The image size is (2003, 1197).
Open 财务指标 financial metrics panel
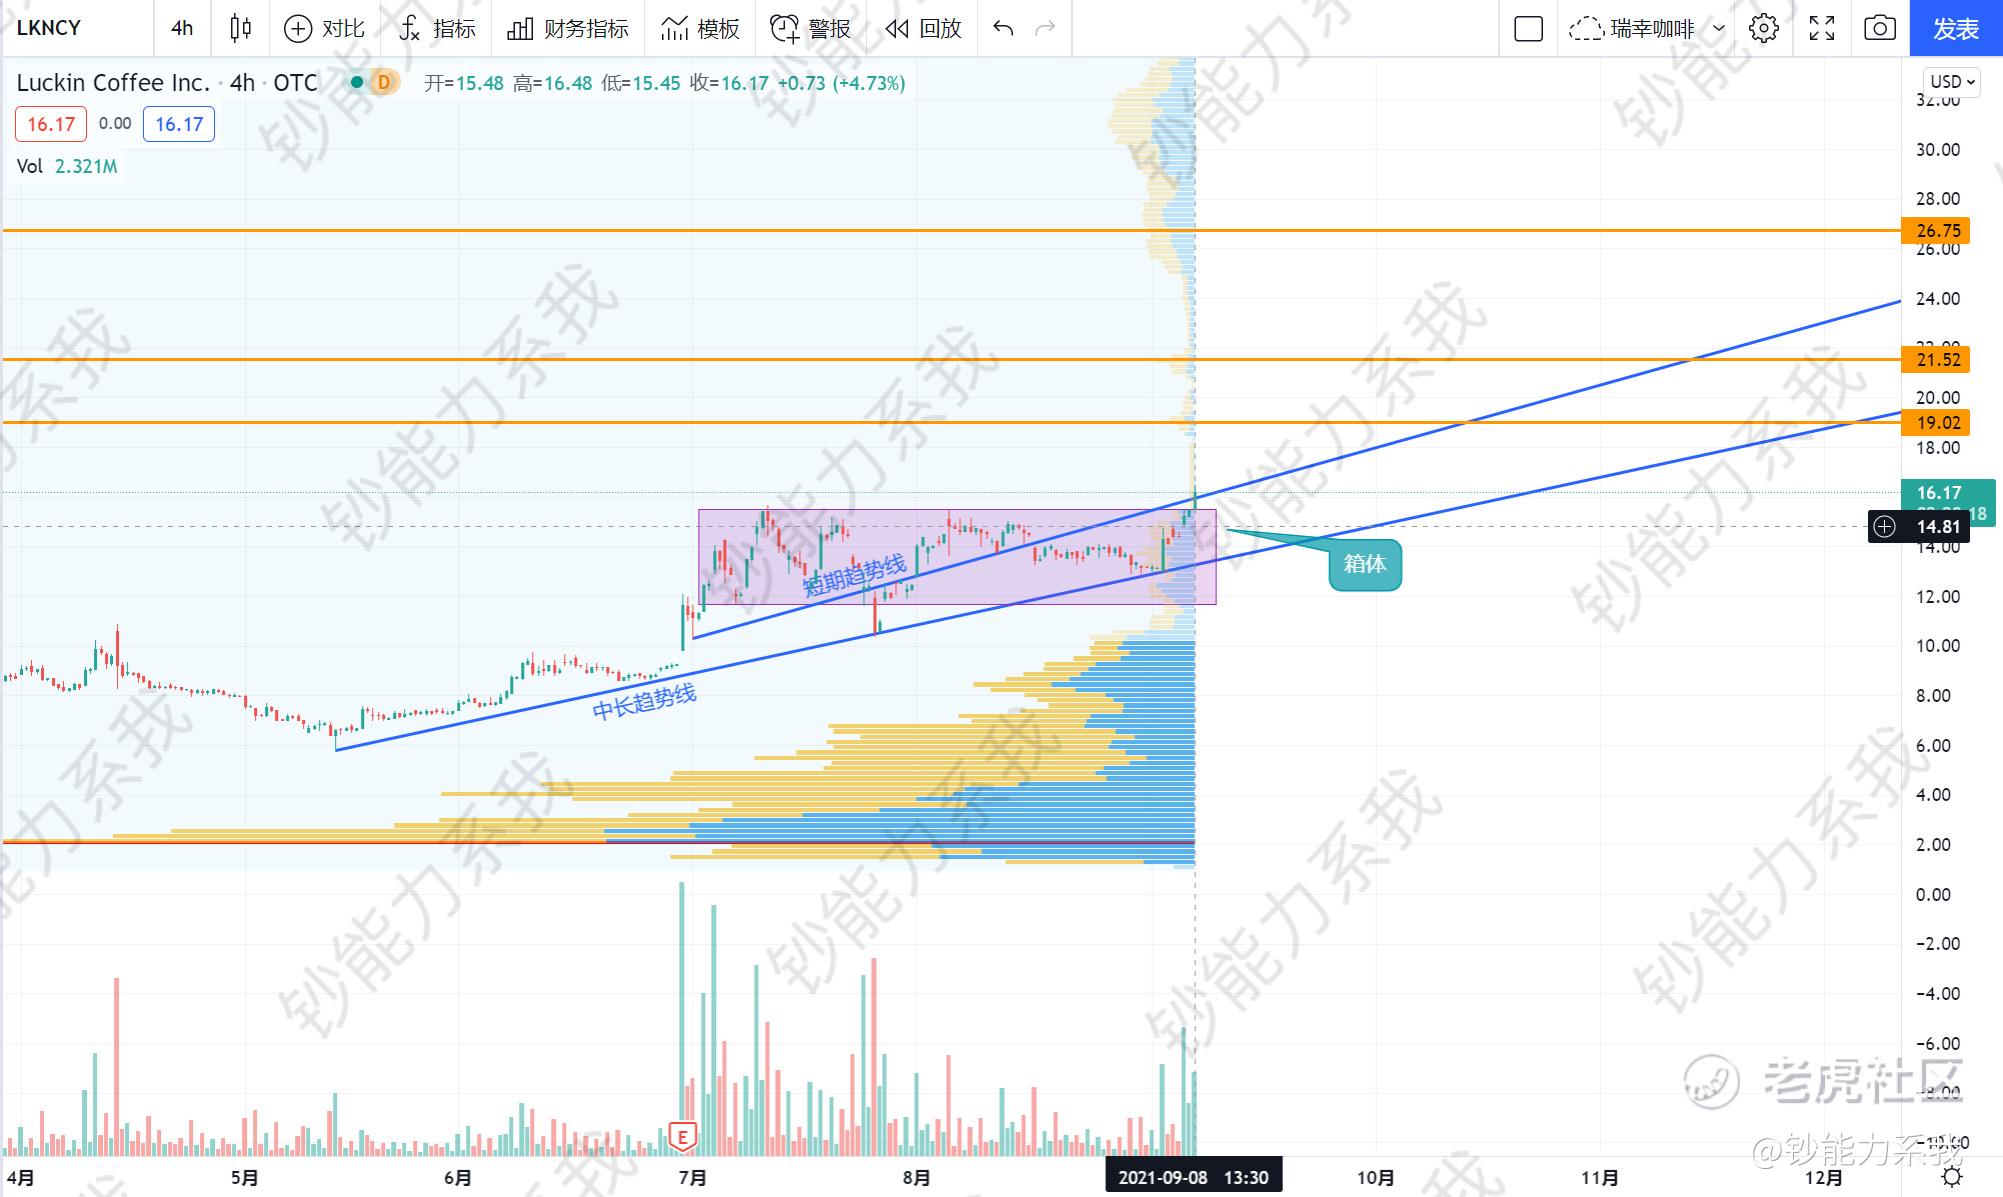pyautogui.click(x=568, y=28)
